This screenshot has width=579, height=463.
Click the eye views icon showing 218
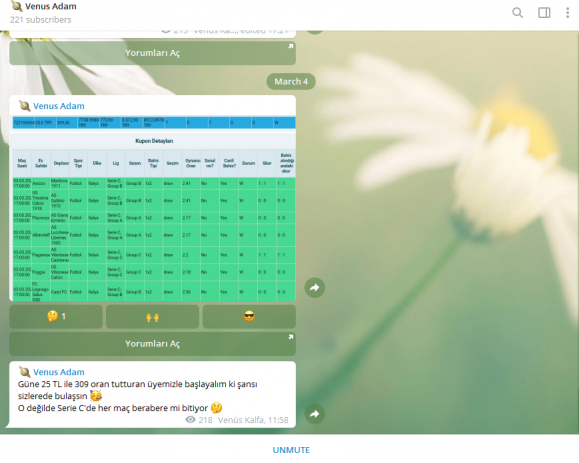[x=190, y=420]
